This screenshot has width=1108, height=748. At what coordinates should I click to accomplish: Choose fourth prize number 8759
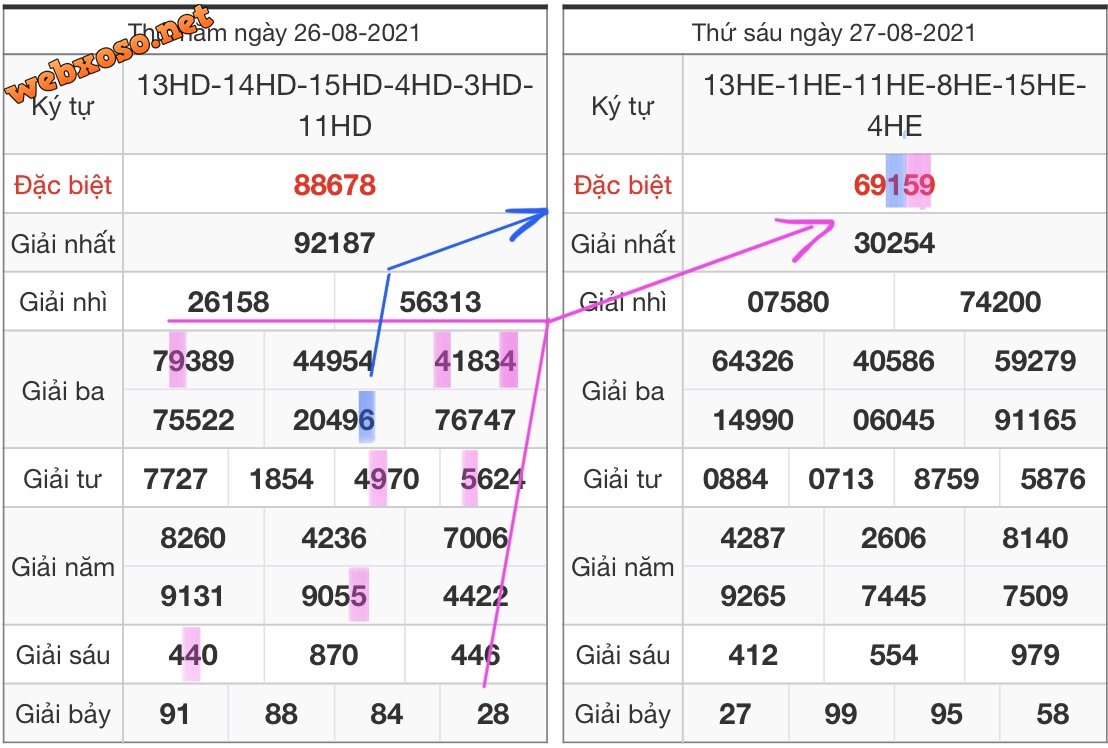point(946,479)
